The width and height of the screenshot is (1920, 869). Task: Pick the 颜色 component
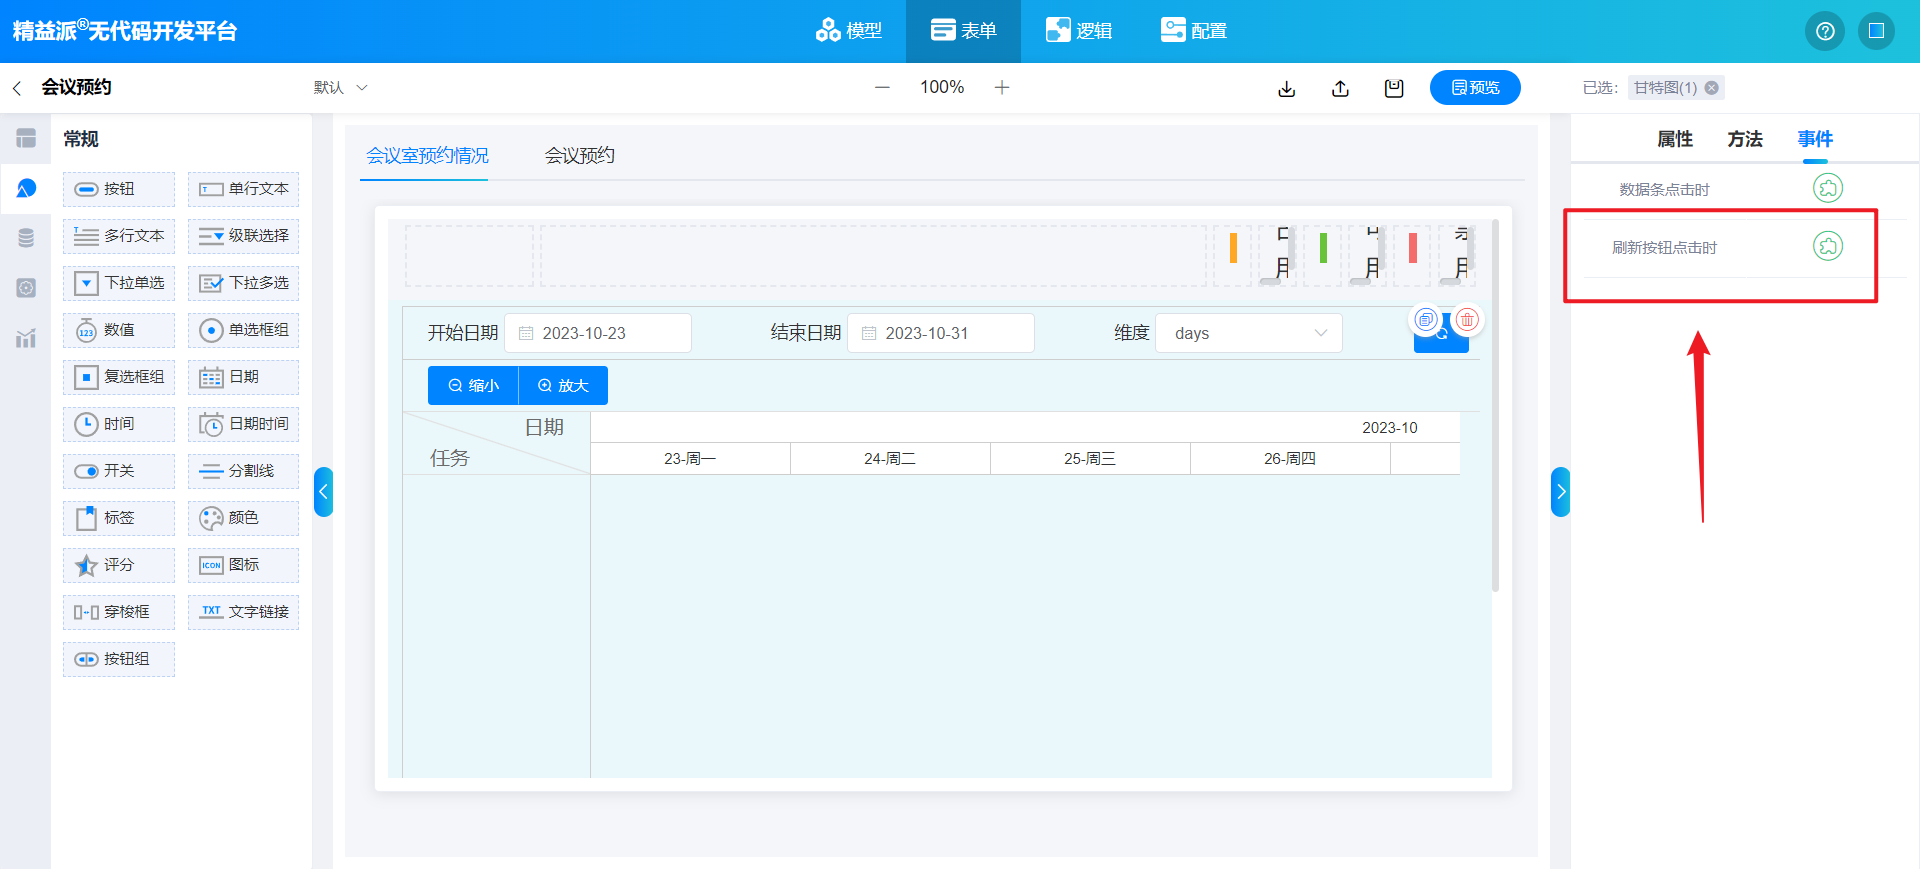[x=243, y=518]
